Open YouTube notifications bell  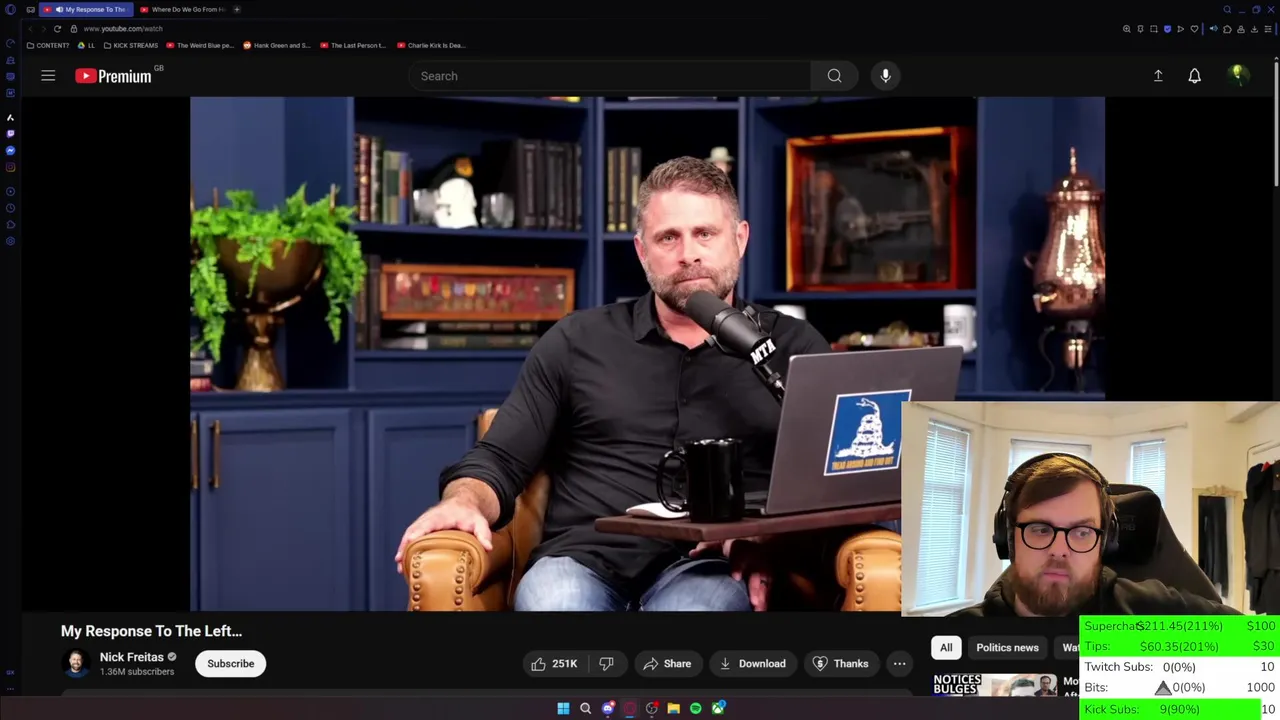point(1194,76)
